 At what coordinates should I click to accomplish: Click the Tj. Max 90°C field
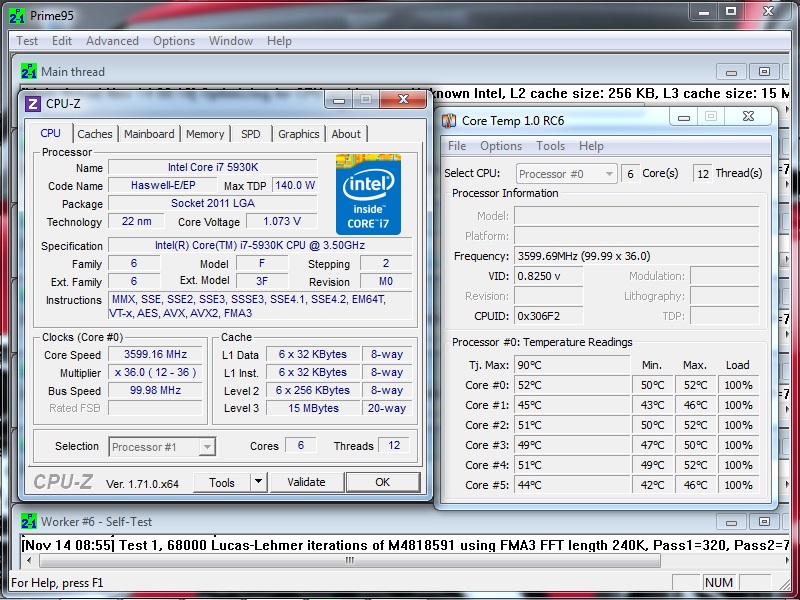pyautogui.click(x=571, y=365)
